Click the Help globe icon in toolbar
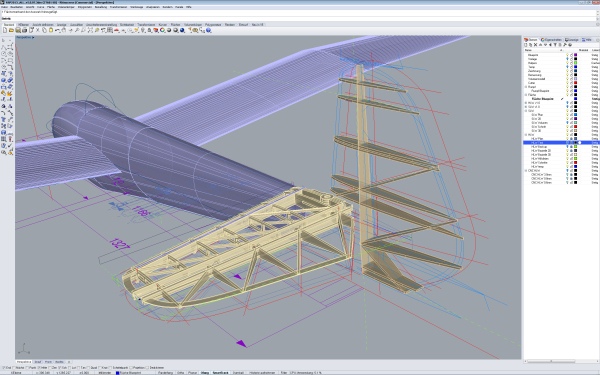 [208, 30]
